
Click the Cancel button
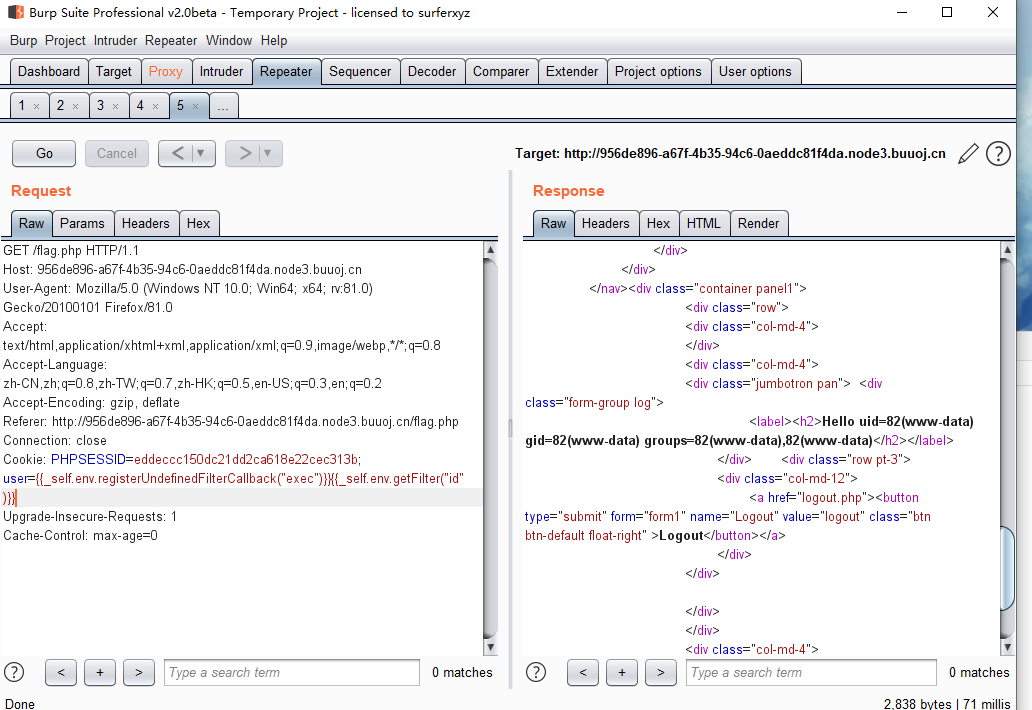(x=117, y=153)
